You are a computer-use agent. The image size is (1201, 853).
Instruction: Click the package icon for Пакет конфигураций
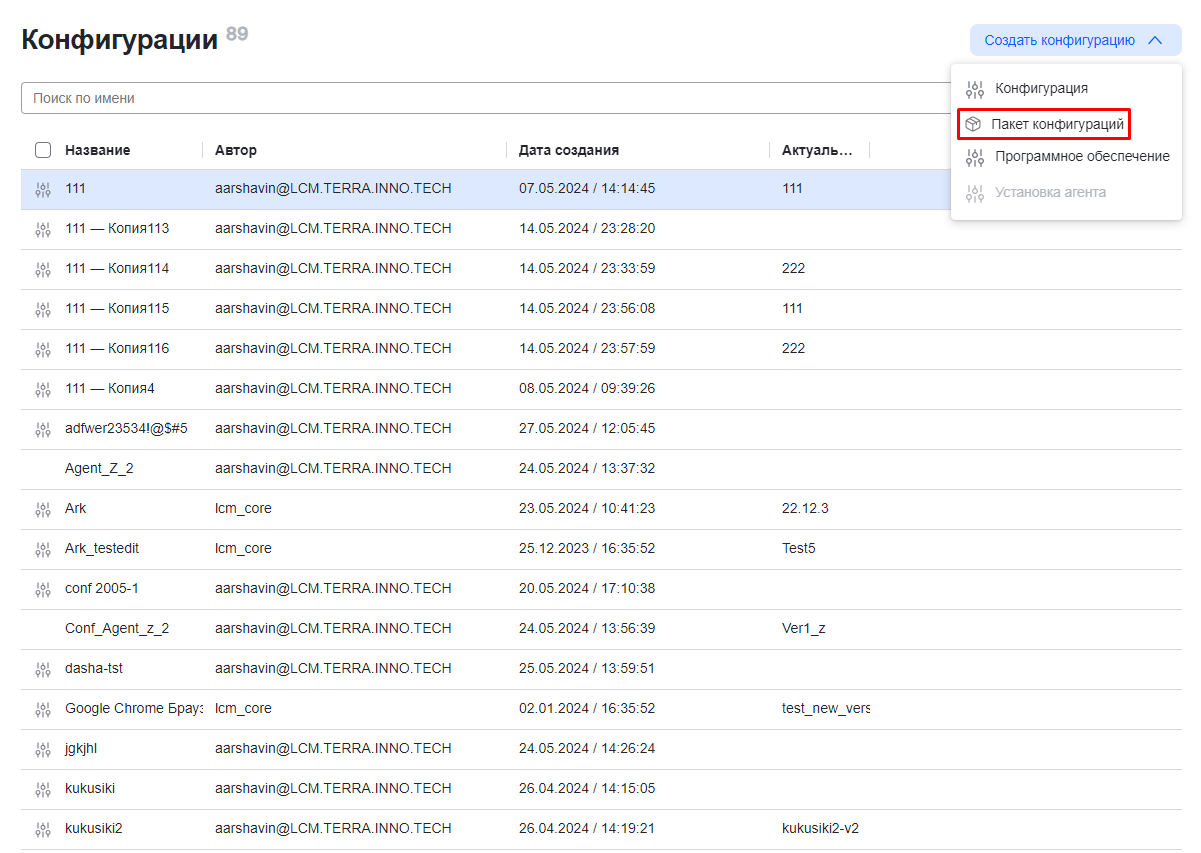click(x=973, y=125)
